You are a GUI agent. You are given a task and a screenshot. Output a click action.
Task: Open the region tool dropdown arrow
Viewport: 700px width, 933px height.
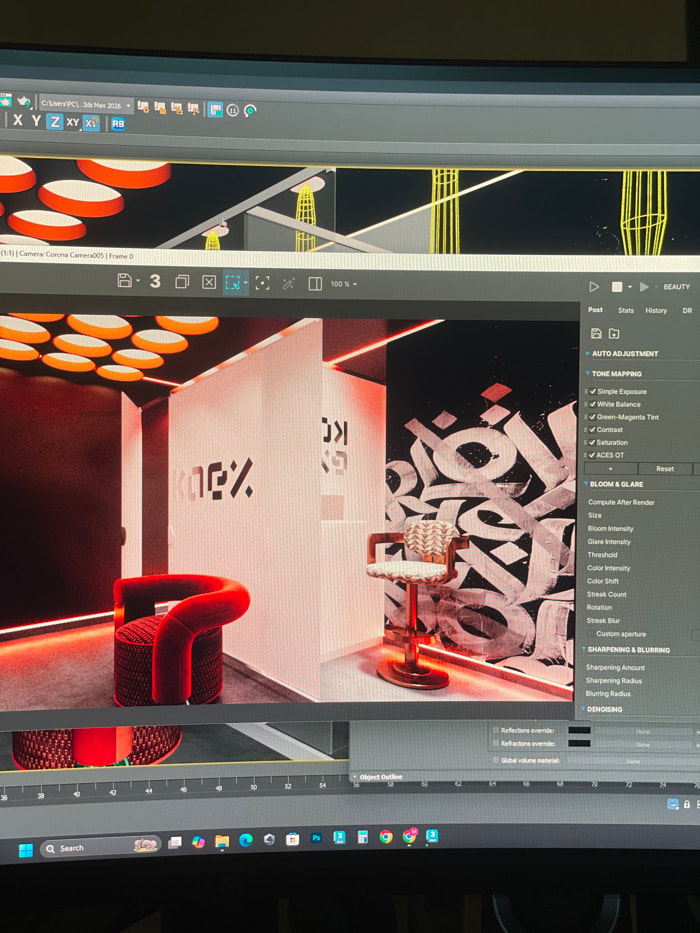[x=245, y=283]
